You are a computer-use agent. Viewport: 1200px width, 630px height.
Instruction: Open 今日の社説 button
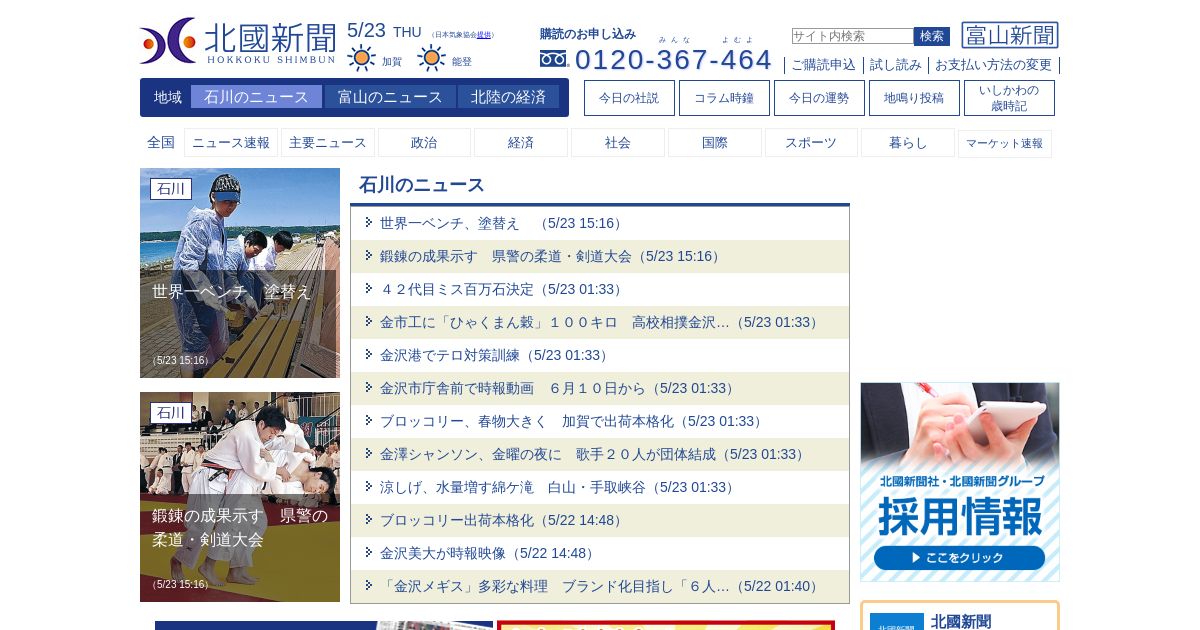[x=629, y=98]
